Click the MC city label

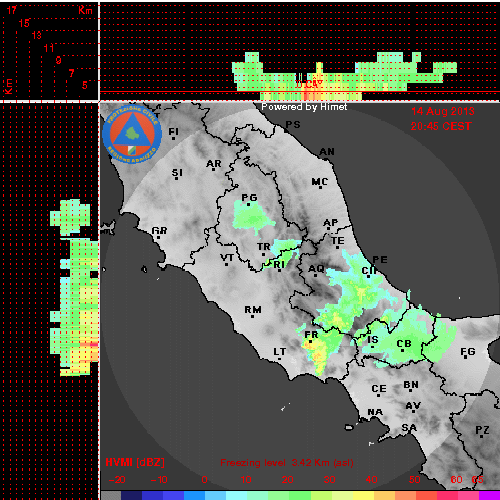(x=320, y=182)
